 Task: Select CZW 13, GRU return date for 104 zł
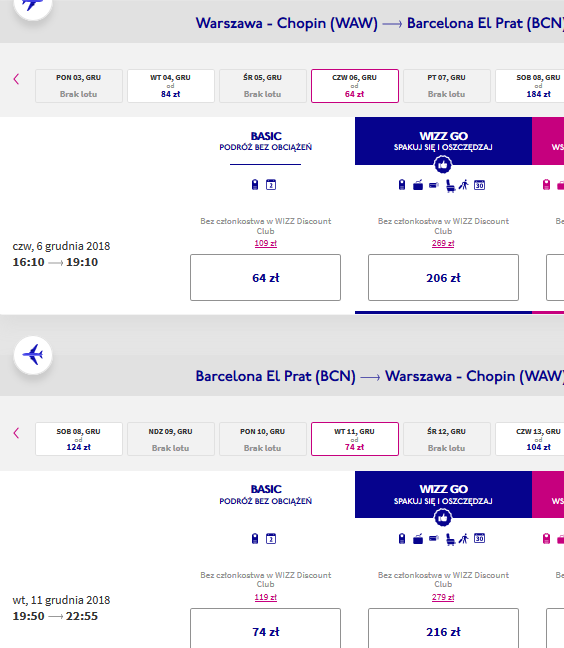(530, 439)
